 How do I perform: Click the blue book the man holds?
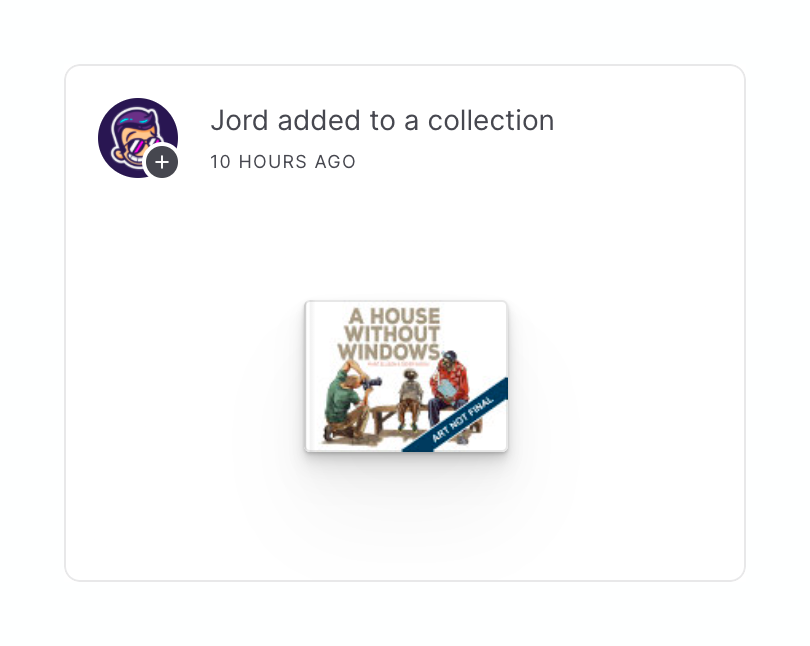(x=447, y=390)
